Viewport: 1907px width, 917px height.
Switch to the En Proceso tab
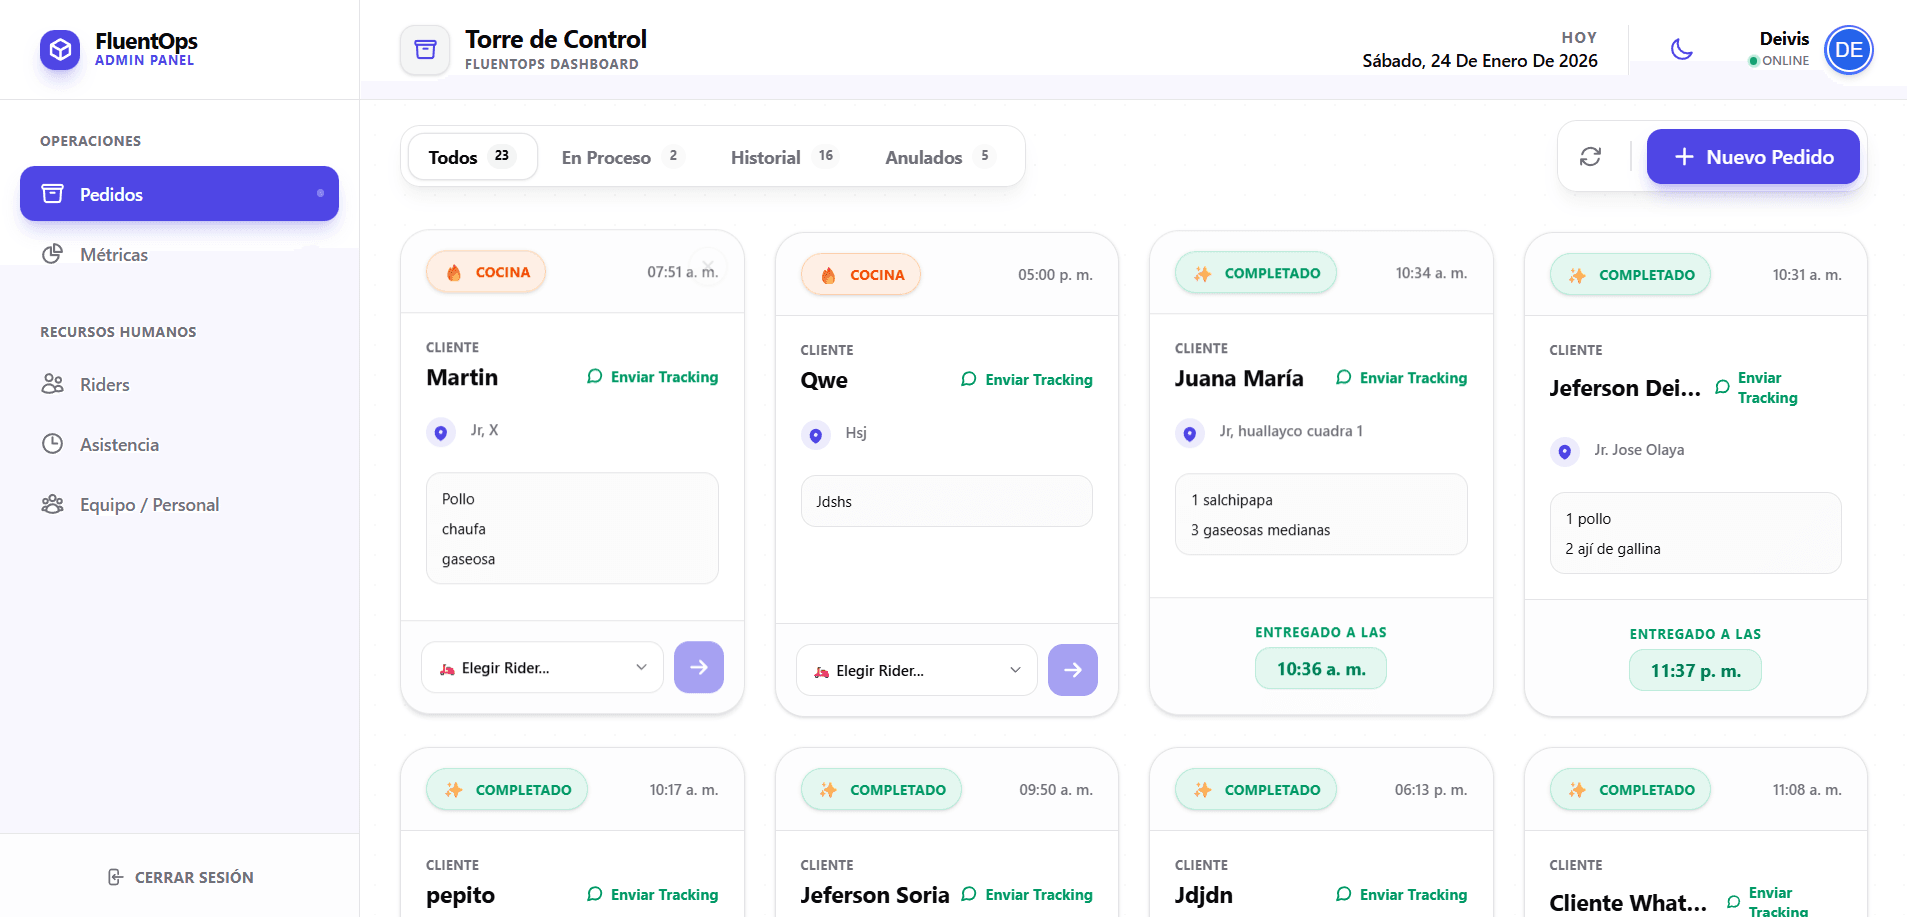[619, 157]
